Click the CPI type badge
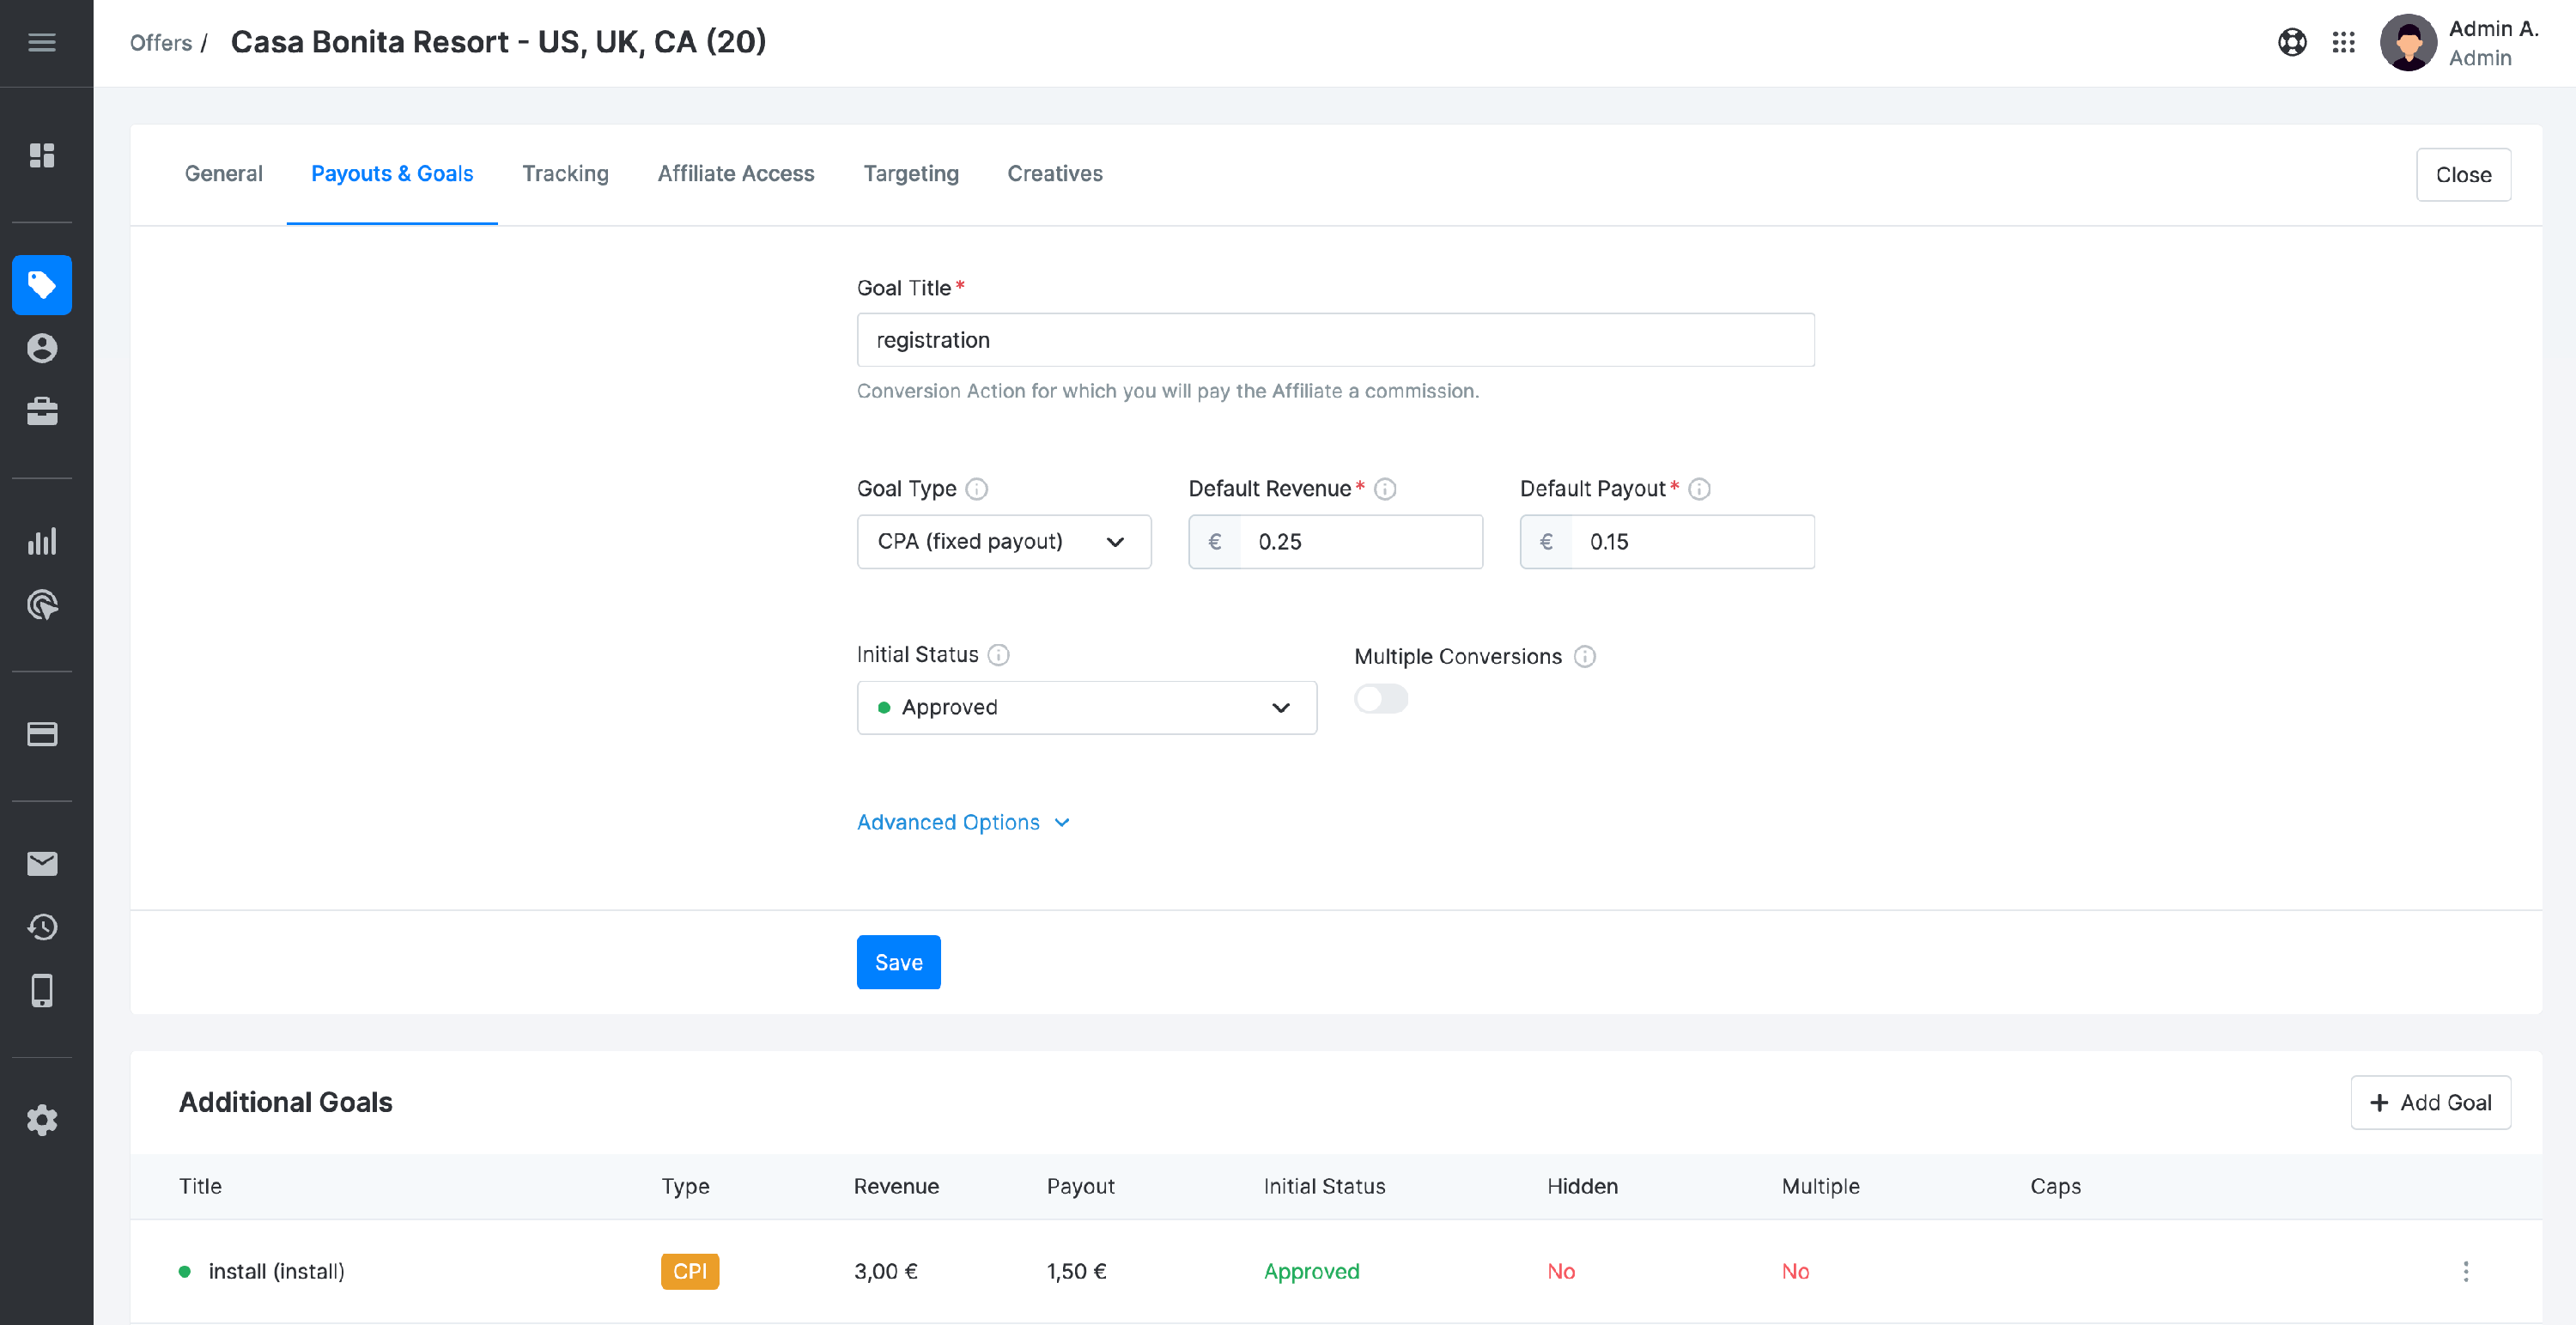The width and height of the screenshot is (2576, 1325). (690, 1271)
